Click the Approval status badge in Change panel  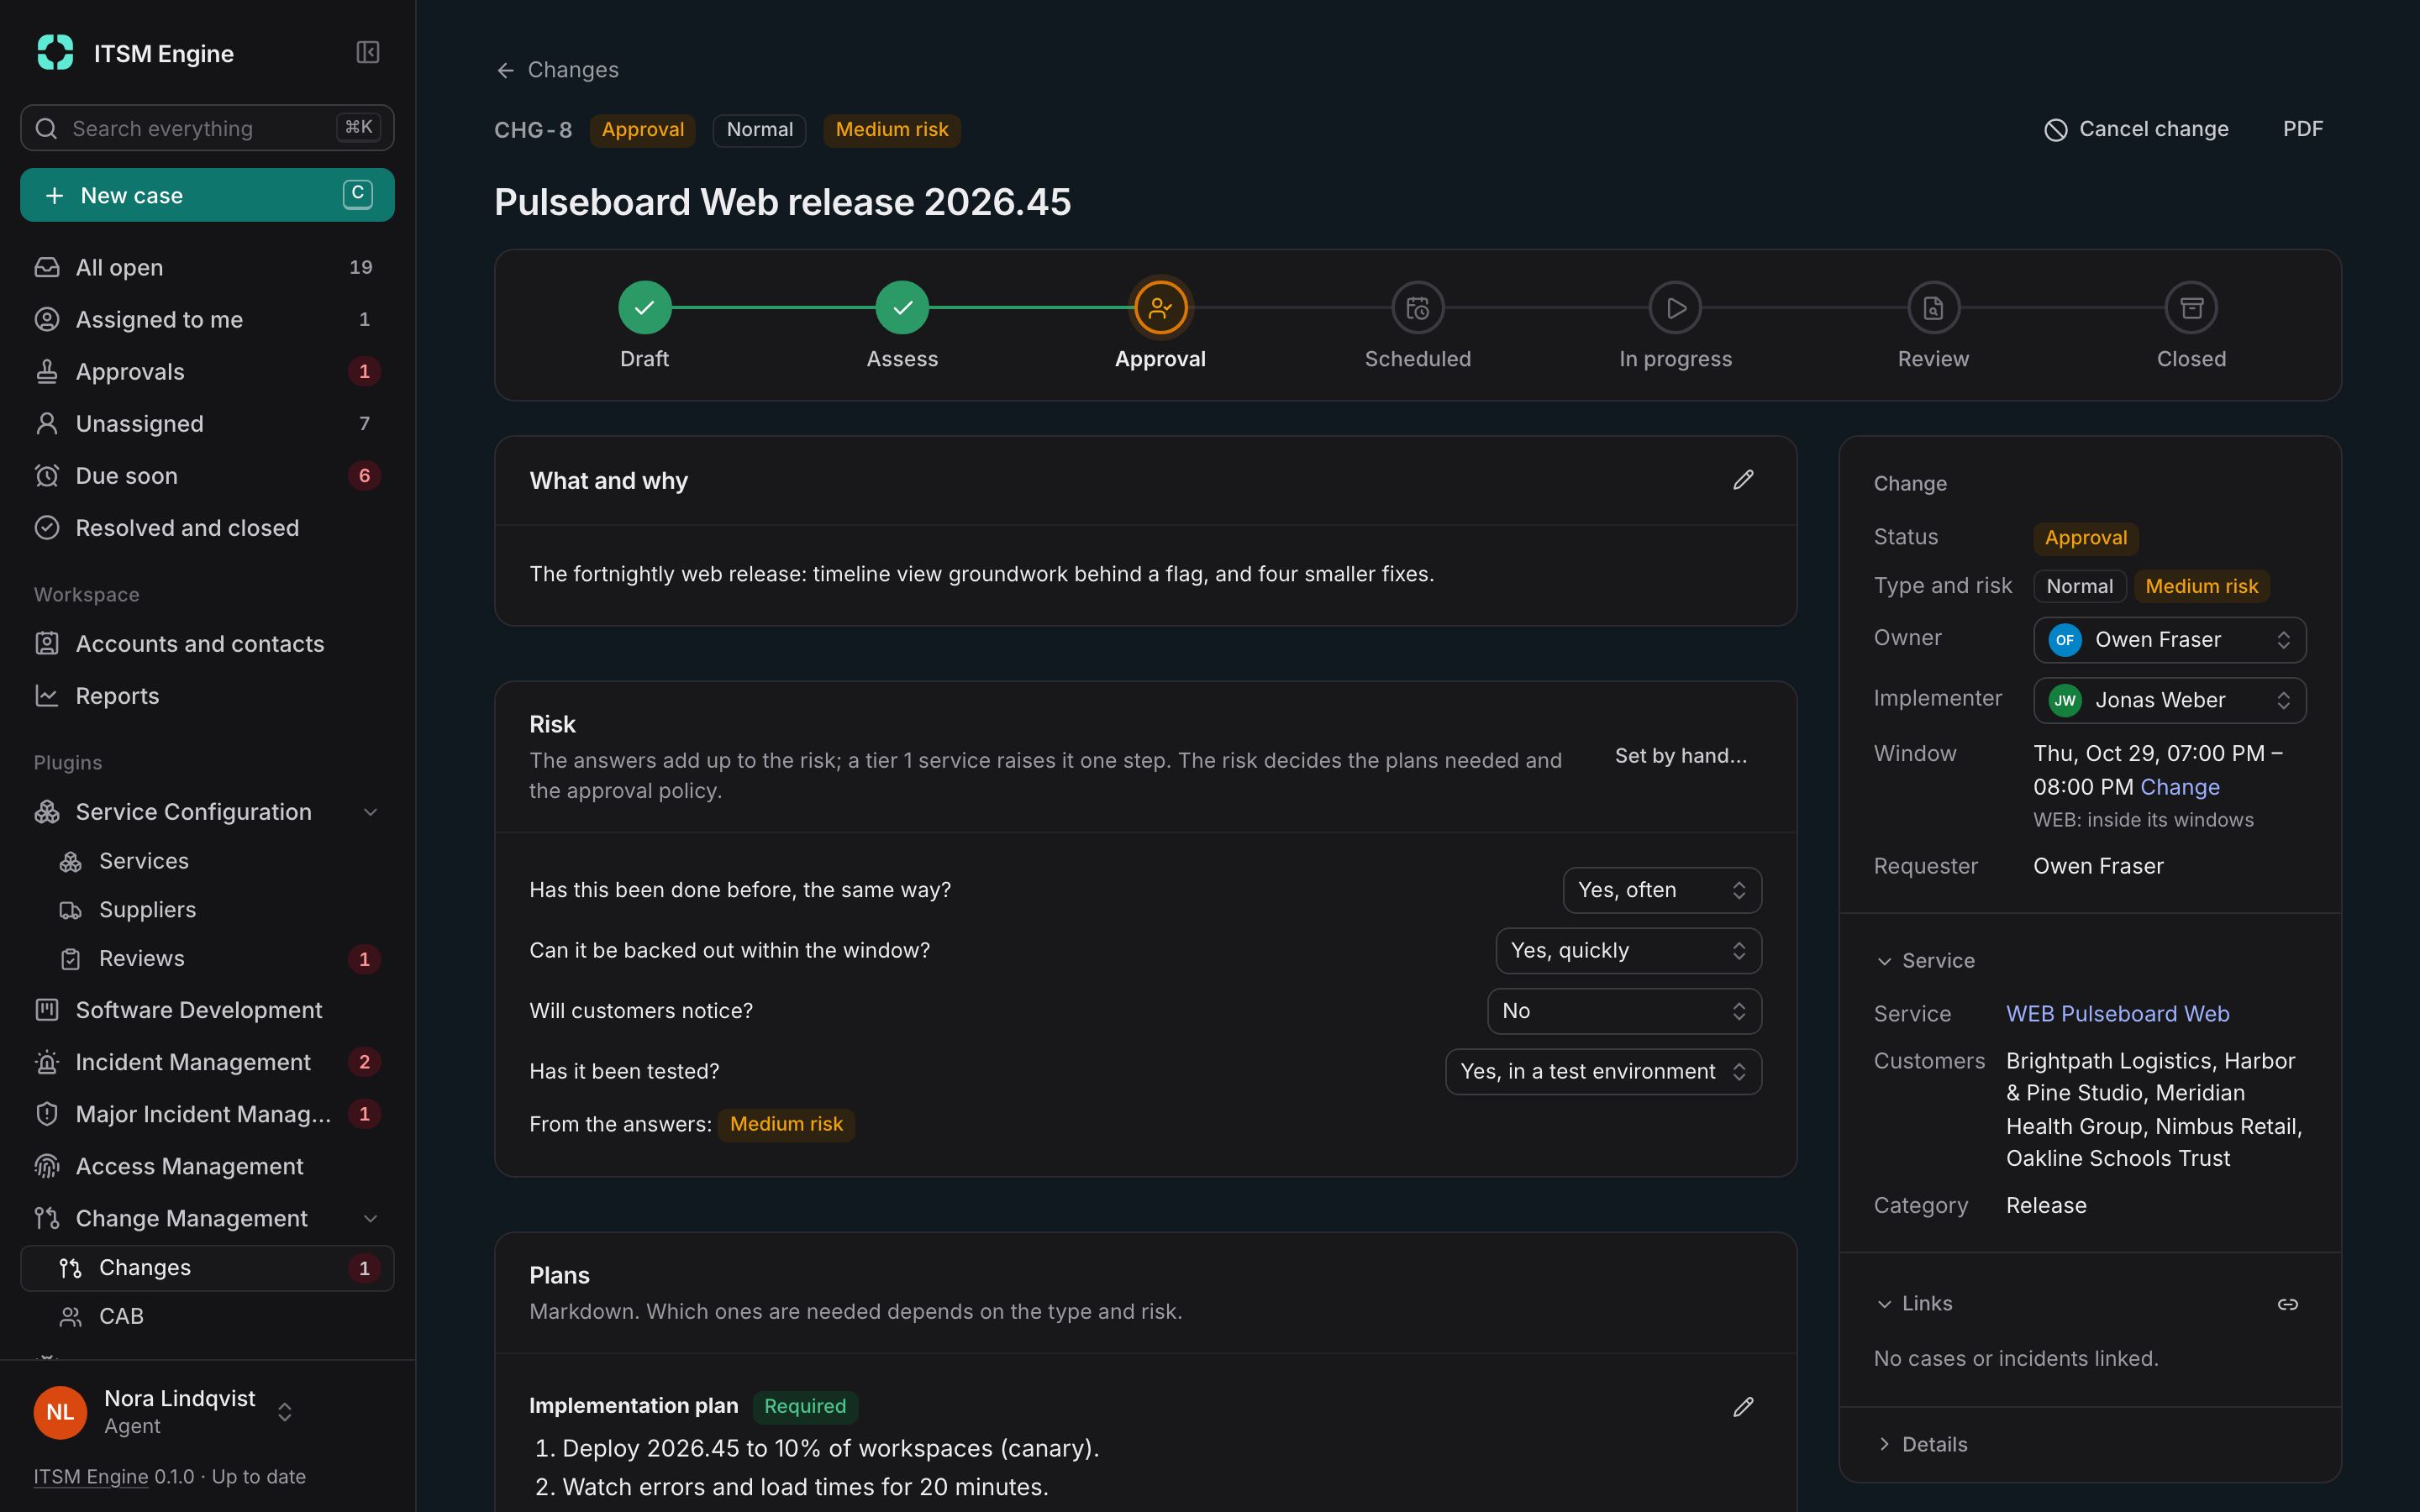pos(2085,538)
